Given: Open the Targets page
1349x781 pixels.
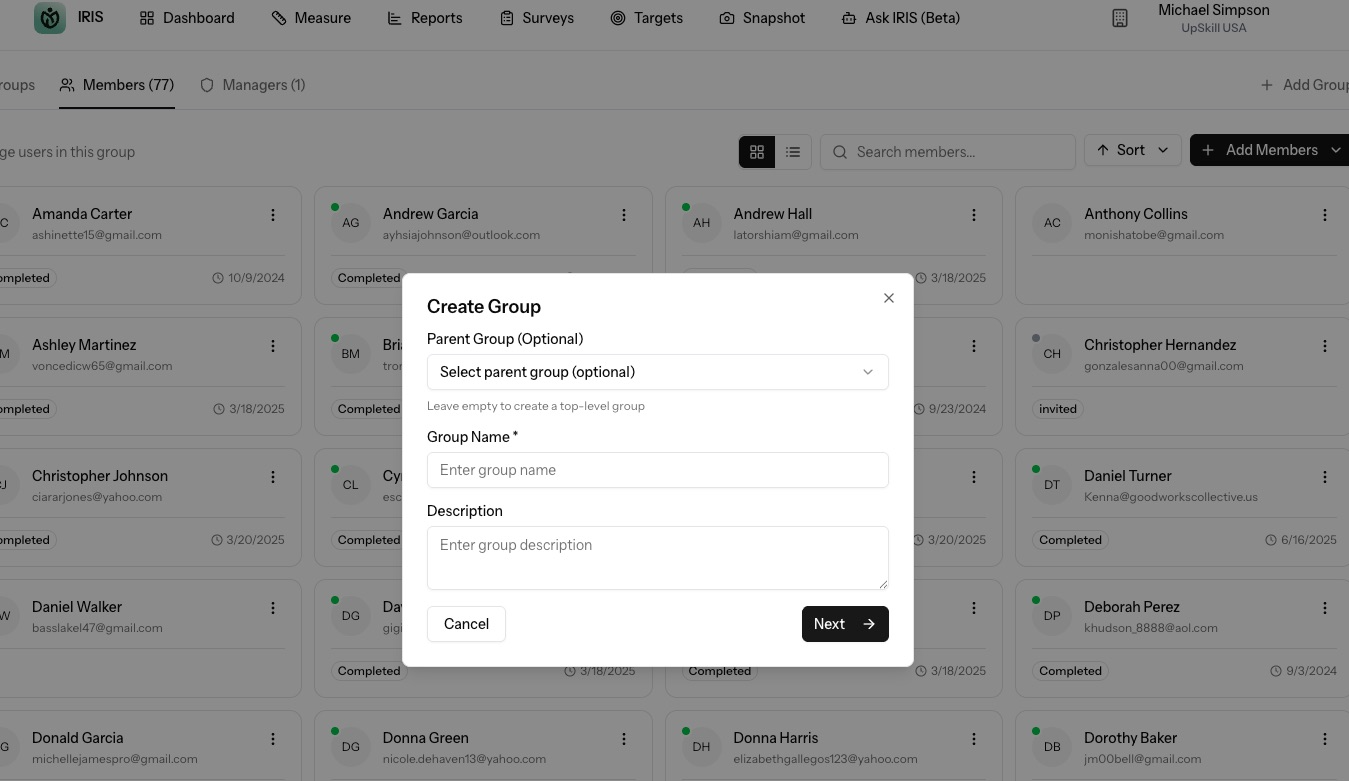Looking at the screenshot, I should pyautogui.click(x=647, y=18).
